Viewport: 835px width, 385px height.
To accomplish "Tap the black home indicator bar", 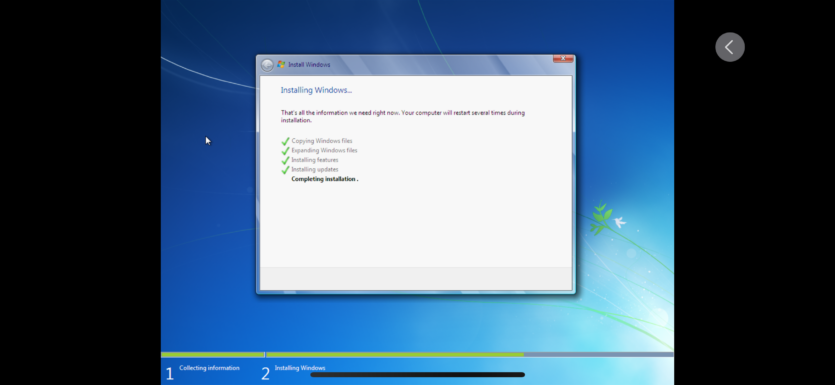I will pos(418,375).
